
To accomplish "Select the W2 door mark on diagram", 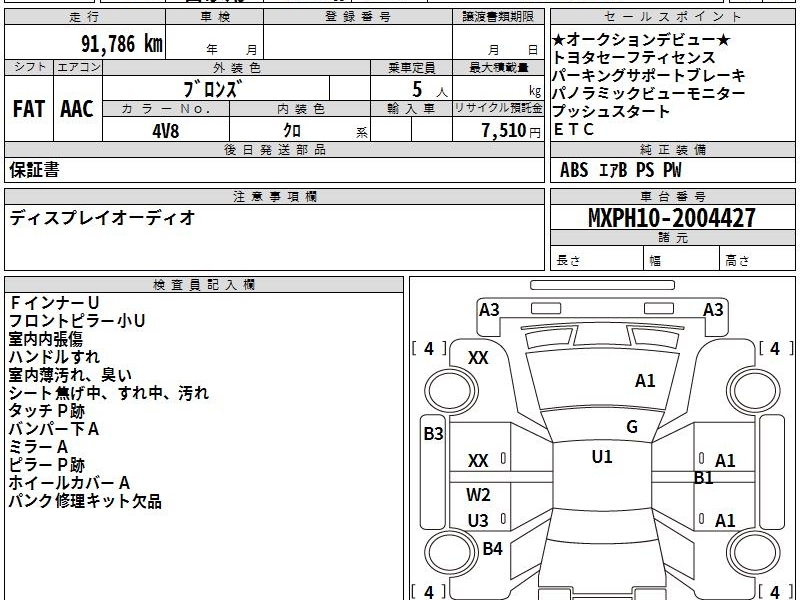I will point(478,494).
